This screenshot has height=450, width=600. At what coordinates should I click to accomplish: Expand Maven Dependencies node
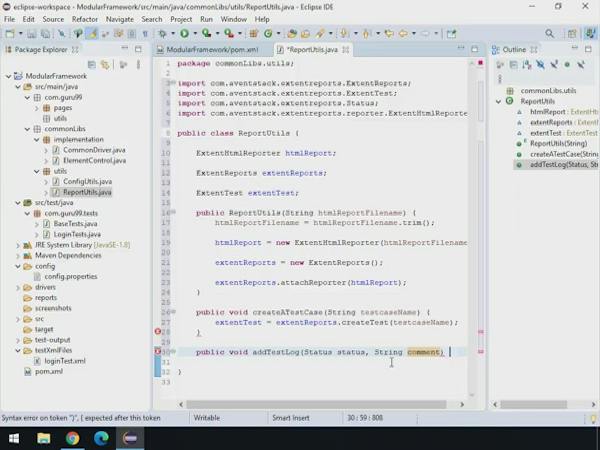point(18,256)
